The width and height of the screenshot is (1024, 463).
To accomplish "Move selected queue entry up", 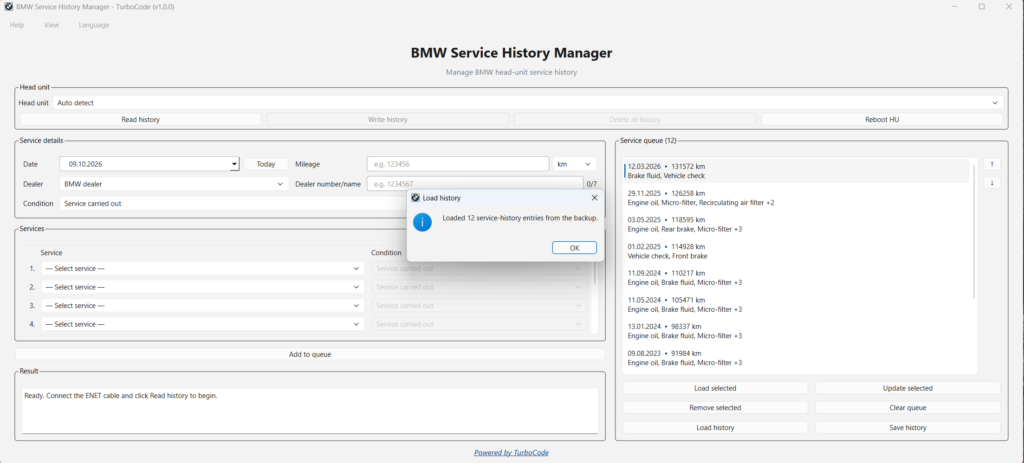I will pos(991,163).
